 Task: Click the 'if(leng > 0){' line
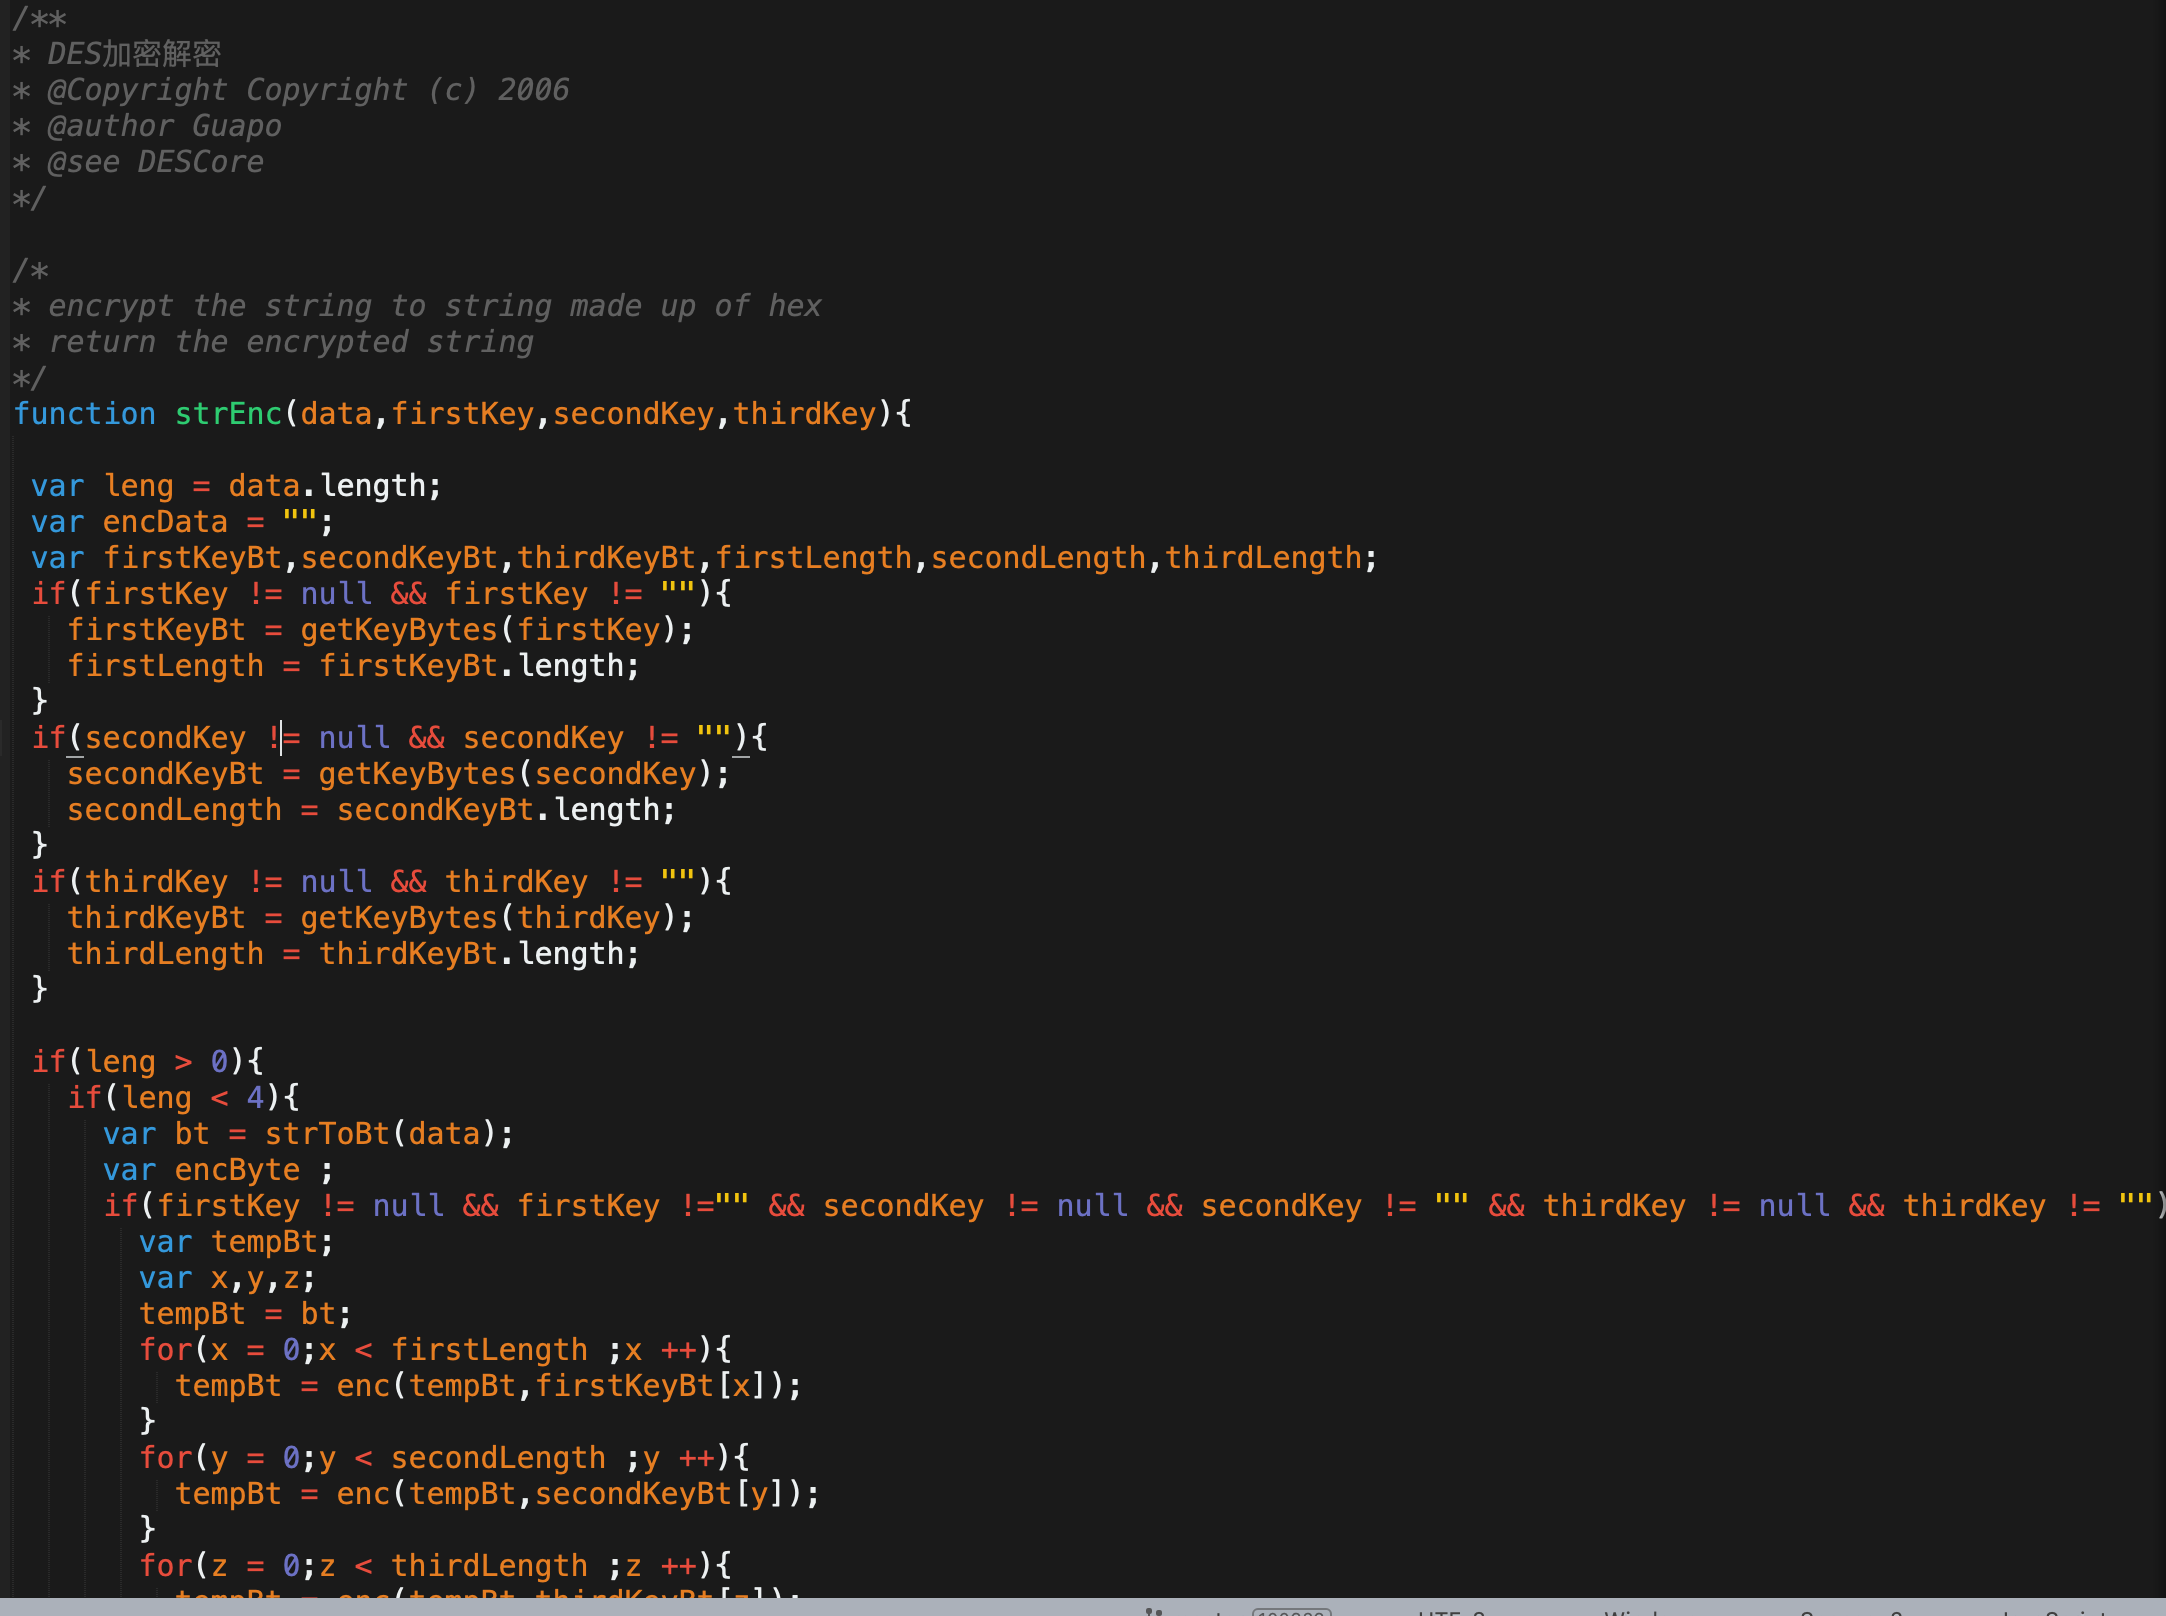tap(147, 1061)
